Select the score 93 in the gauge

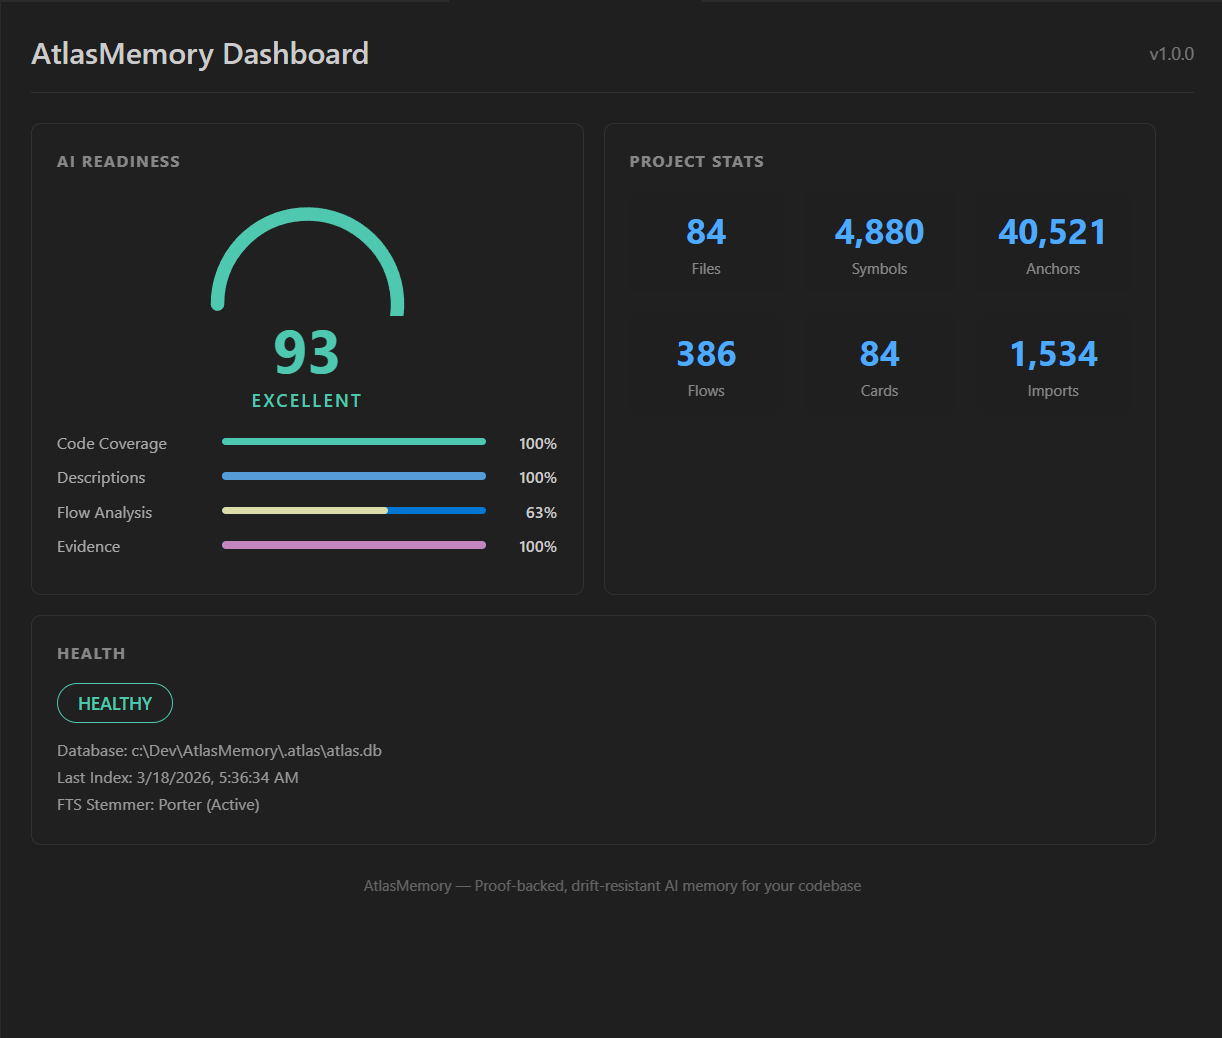(x=306, y=354)
